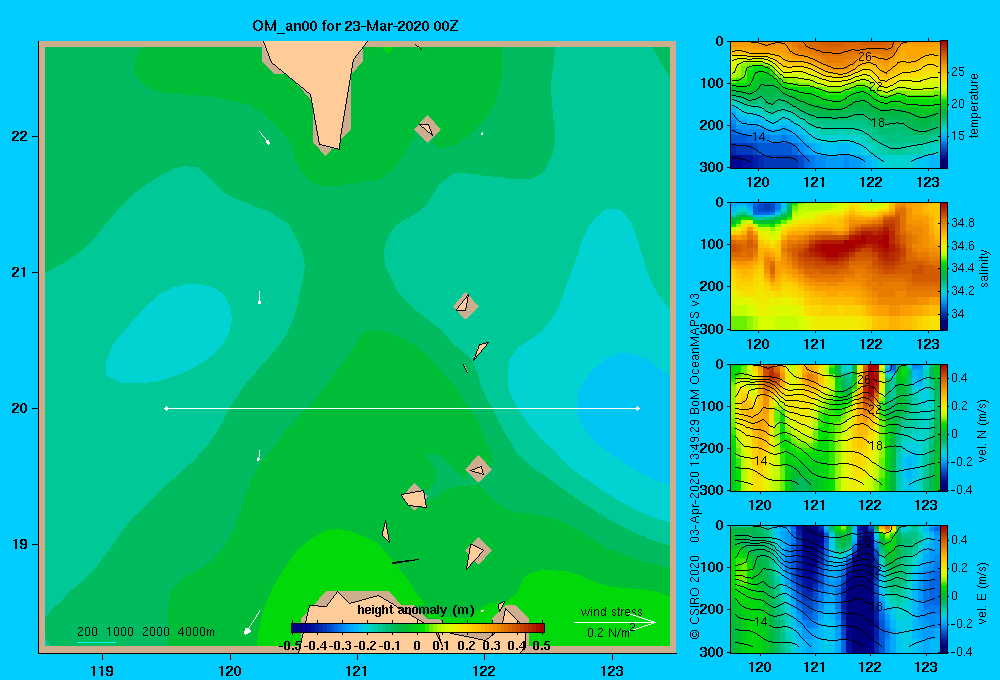Click the '2000' depth contour legend entry
Screen dimensions: 1000x680
click(156, 632)
